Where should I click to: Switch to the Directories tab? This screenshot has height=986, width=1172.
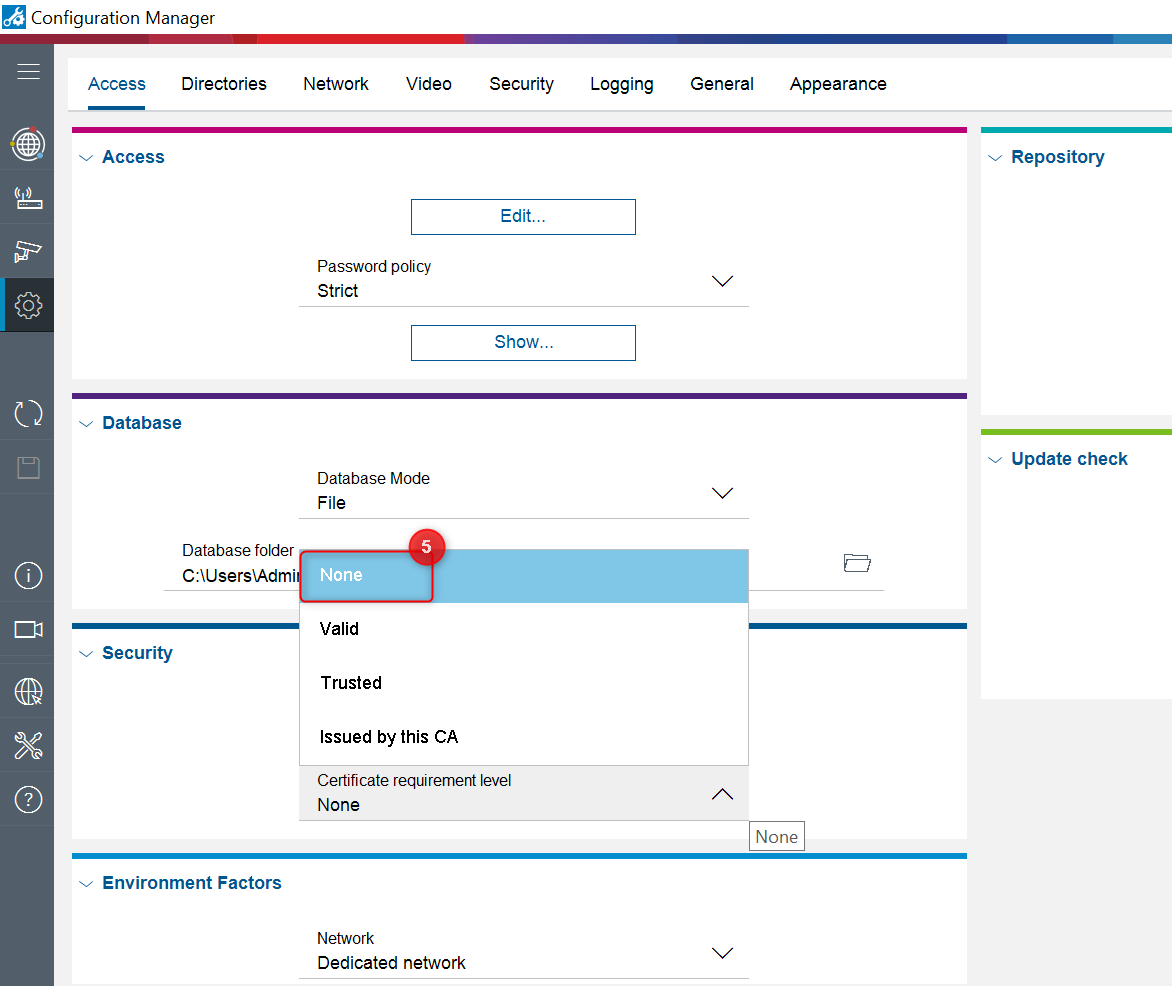click(224, 84)
